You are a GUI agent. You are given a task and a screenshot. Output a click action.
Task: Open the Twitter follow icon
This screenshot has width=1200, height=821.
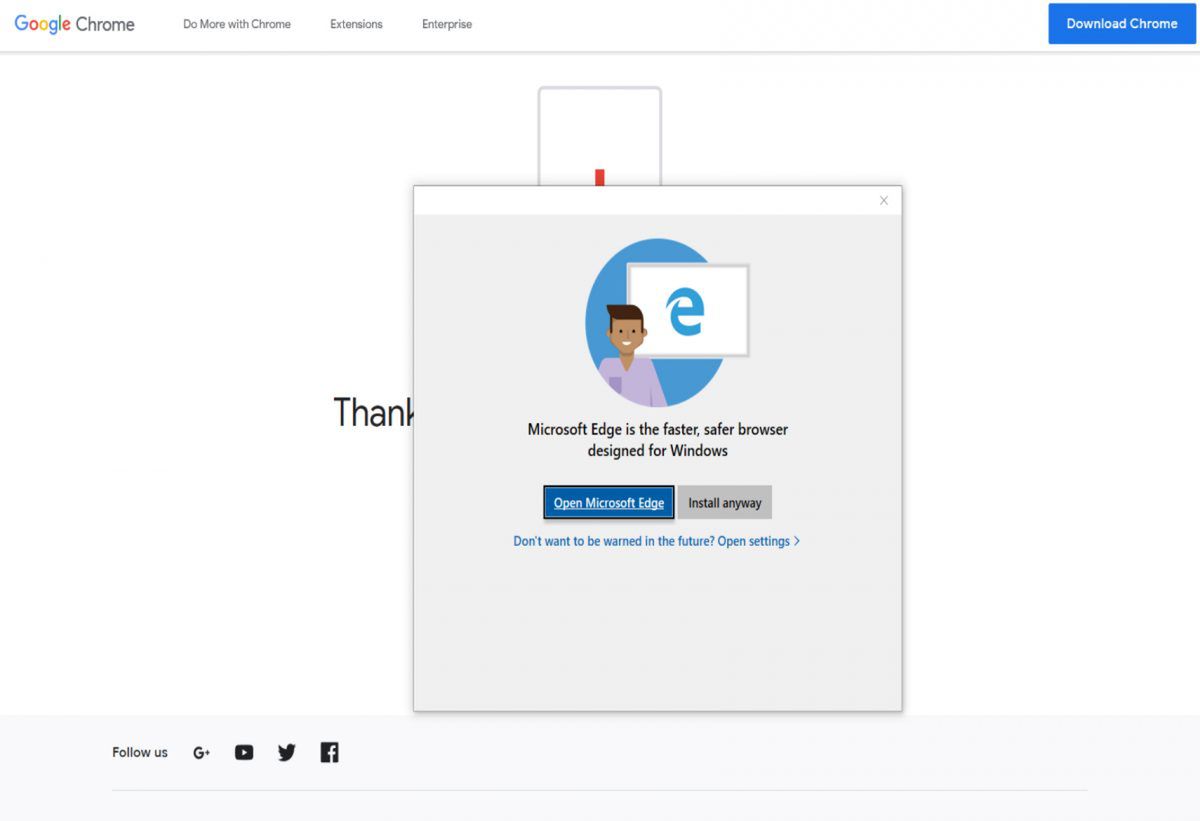click(x=286, y=752)
